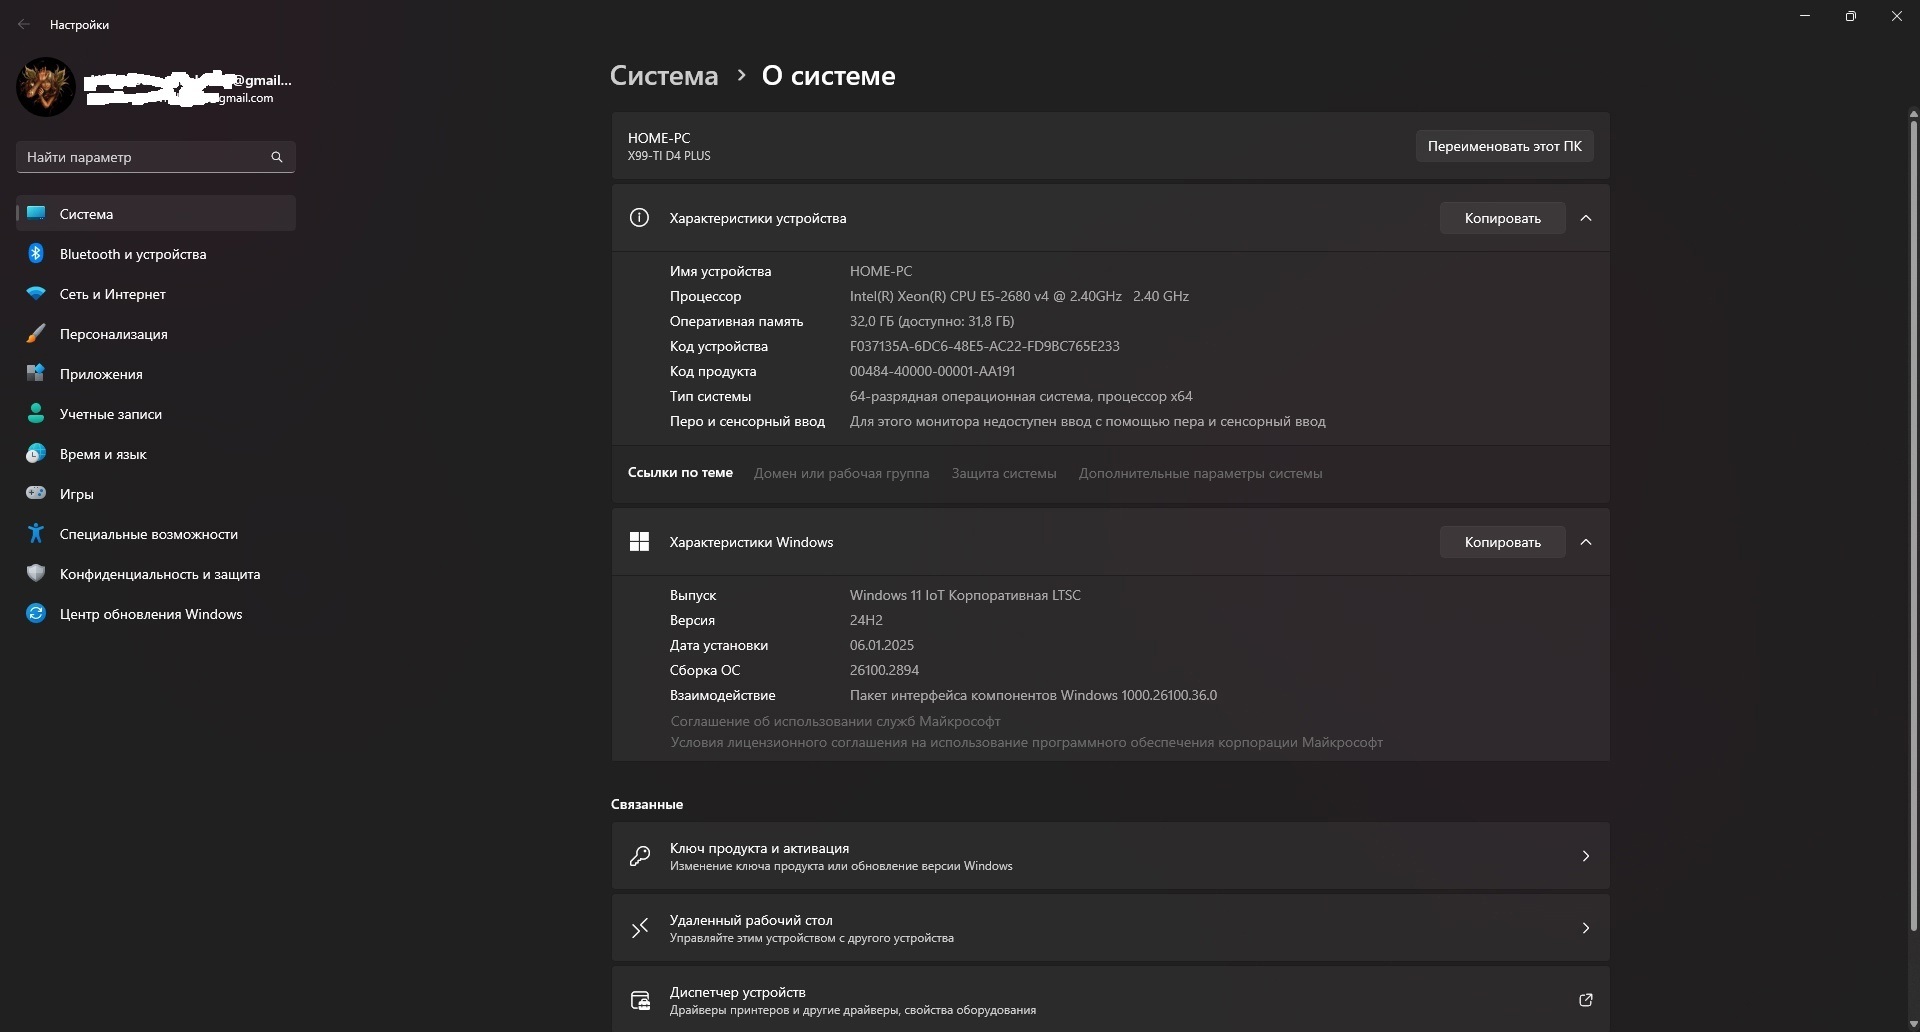
Task: Click the Специальные возможности accessibility icon
Action: (36, 533)
